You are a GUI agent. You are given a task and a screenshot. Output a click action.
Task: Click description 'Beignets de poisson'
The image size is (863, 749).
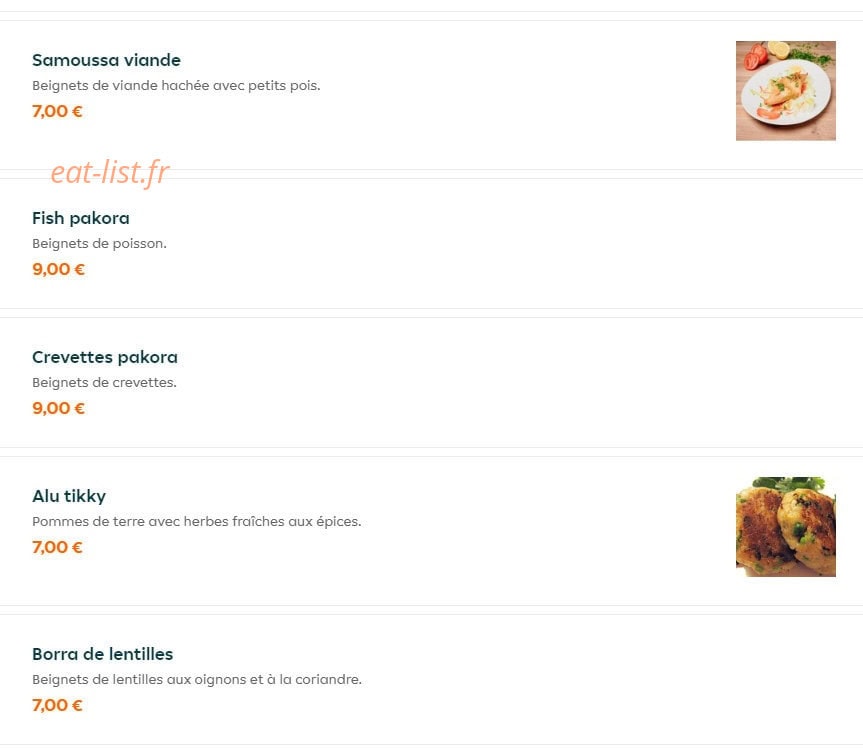pos(98,244)
